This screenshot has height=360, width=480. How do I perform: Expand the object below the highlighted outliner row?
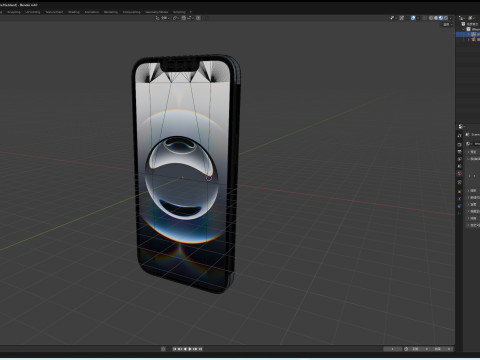click(x=468, y=39)
